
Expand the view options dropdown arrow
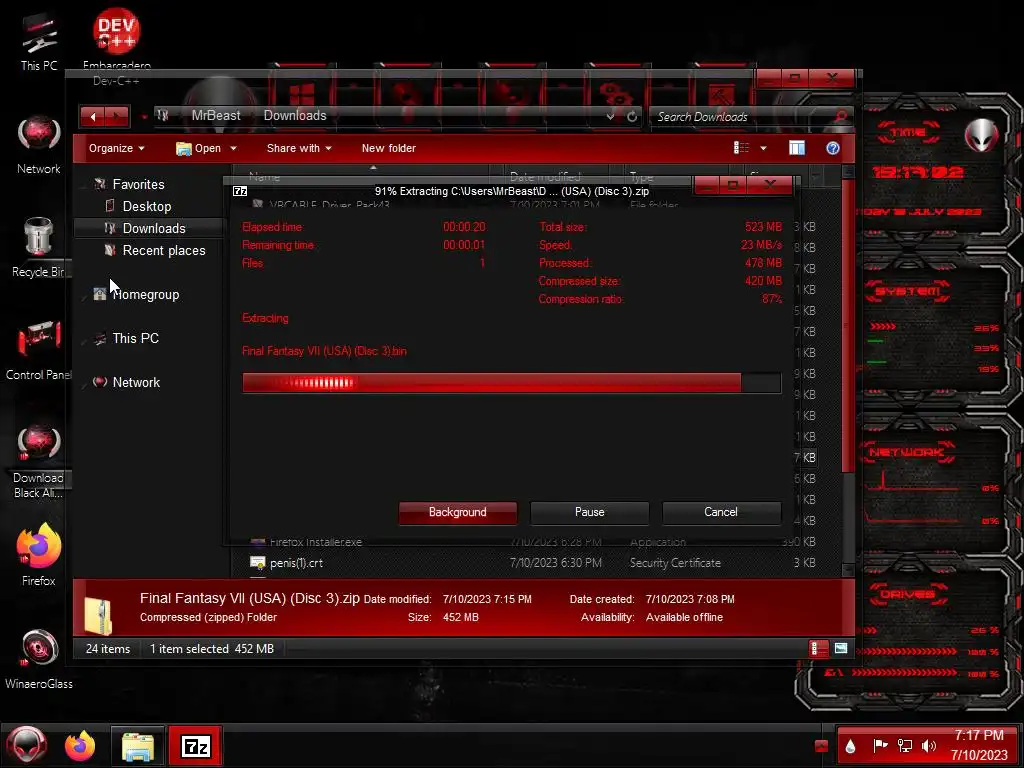pyautogui.click(x=763, y=148)
